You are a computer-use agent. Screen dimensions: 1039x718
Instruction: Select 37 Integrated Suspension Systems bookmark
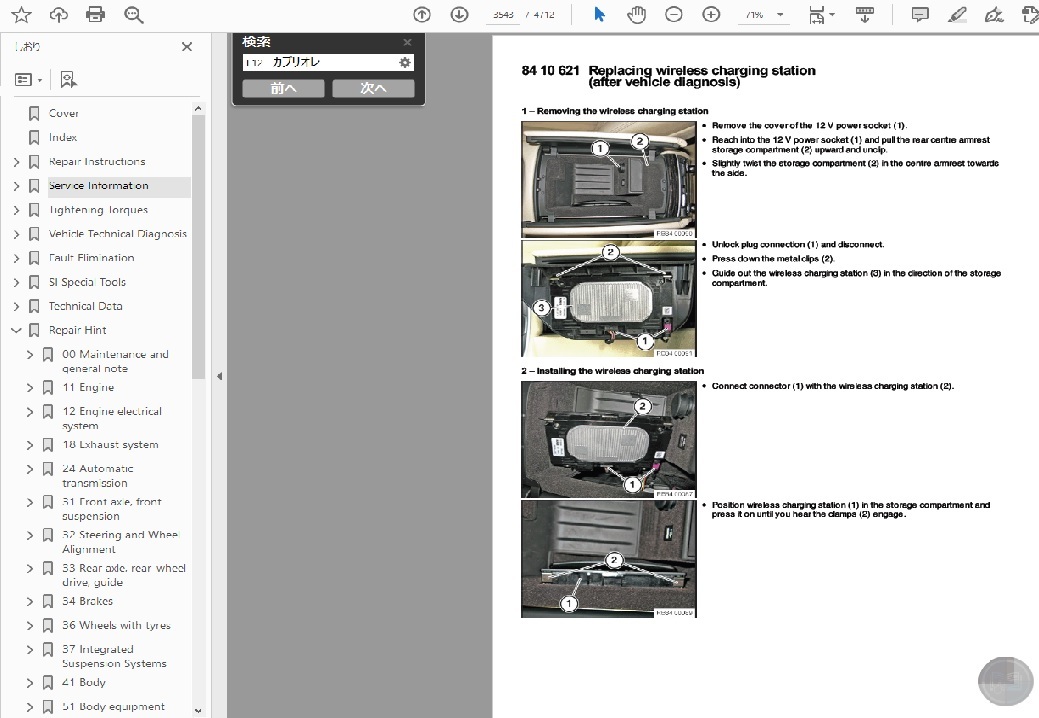pyautogui.click(x=114, y=656)
